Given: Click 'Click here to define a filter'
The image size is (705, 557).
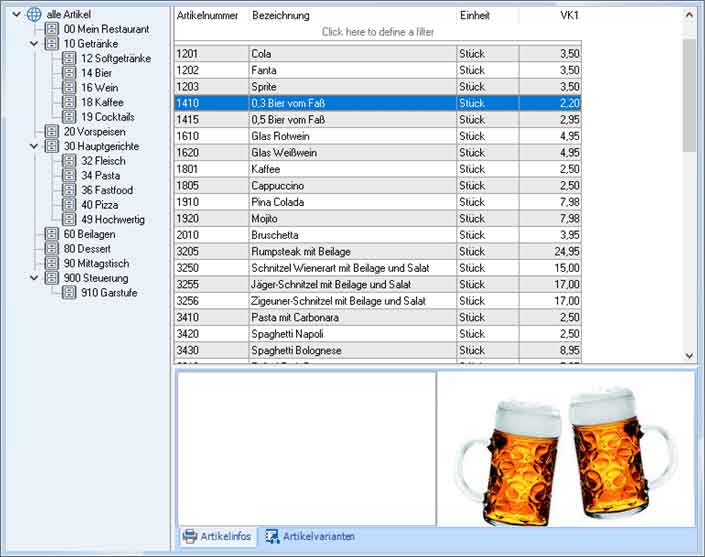Looking at the screenshot, I should 378,32.
